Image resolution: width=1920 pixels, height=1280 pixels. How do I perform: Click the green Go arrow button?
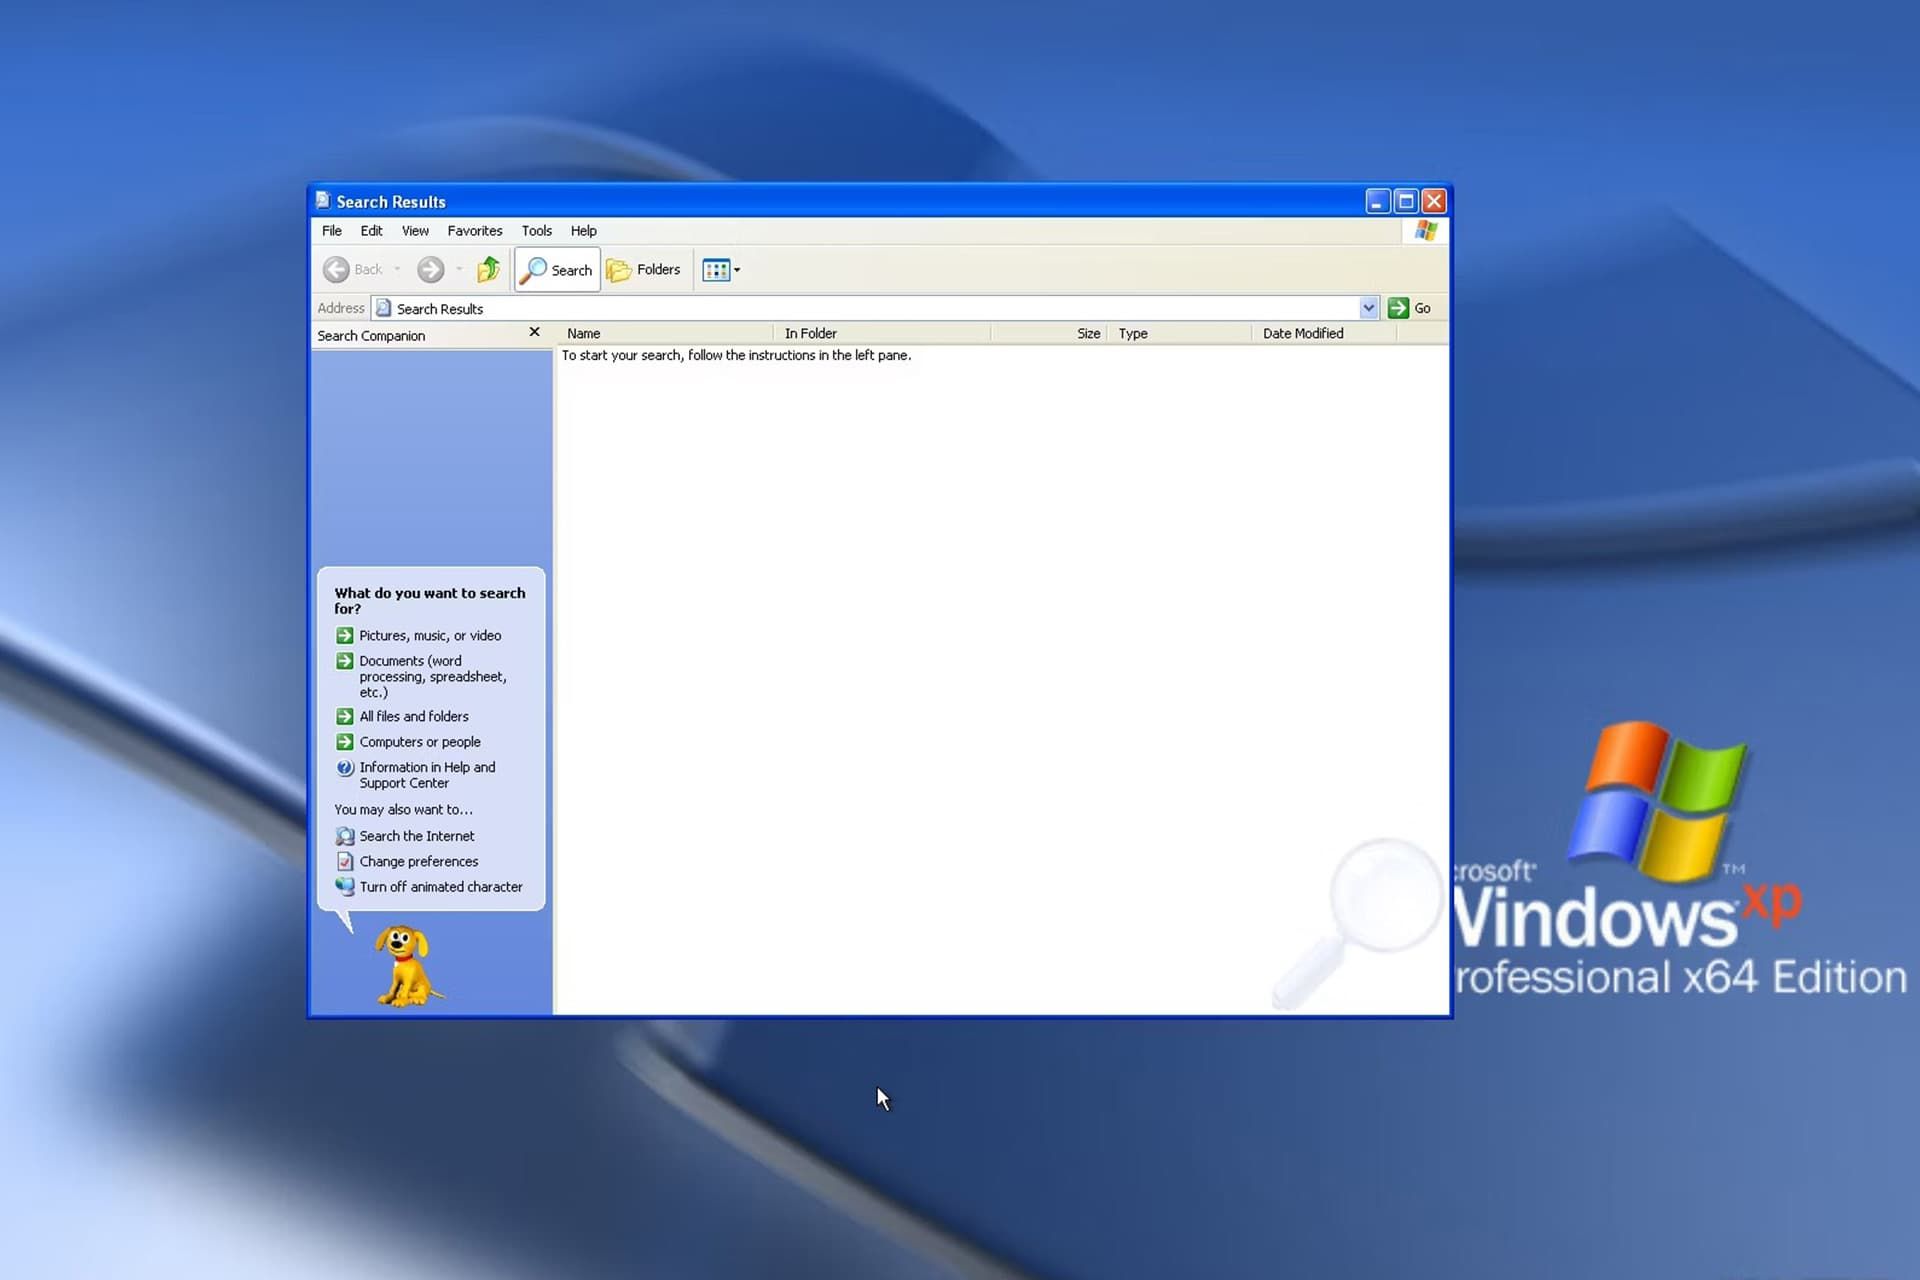coord(1398,308)
